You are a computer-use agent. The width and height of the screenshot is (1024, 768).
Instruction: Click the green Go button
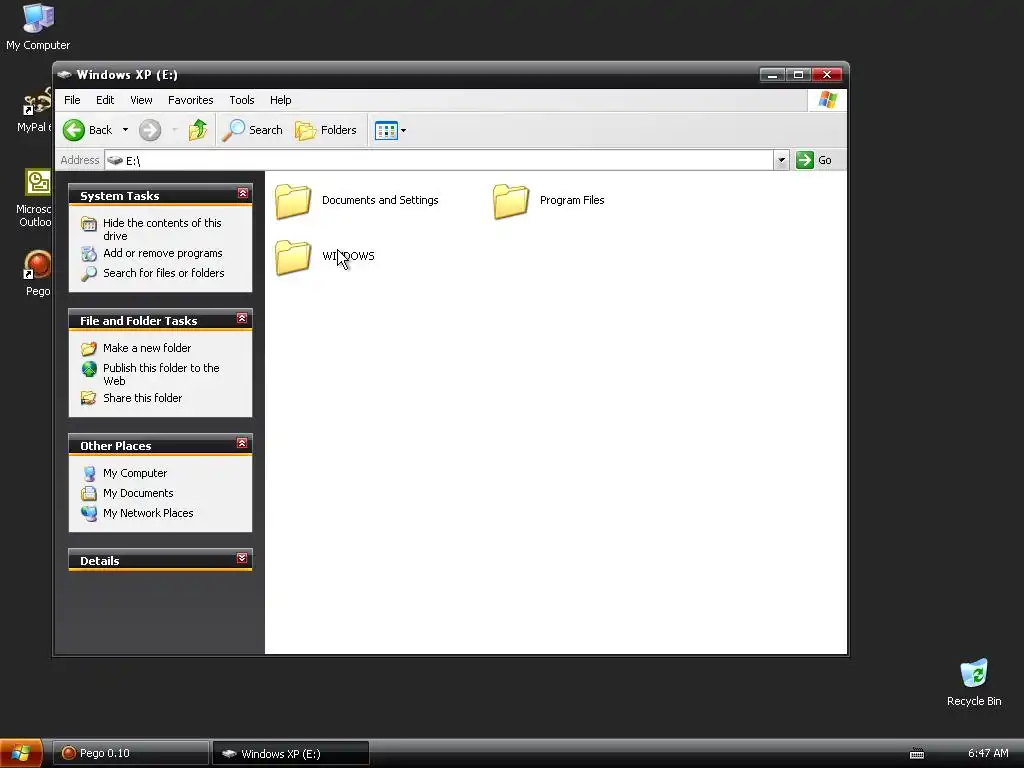[x=814, y=160]
